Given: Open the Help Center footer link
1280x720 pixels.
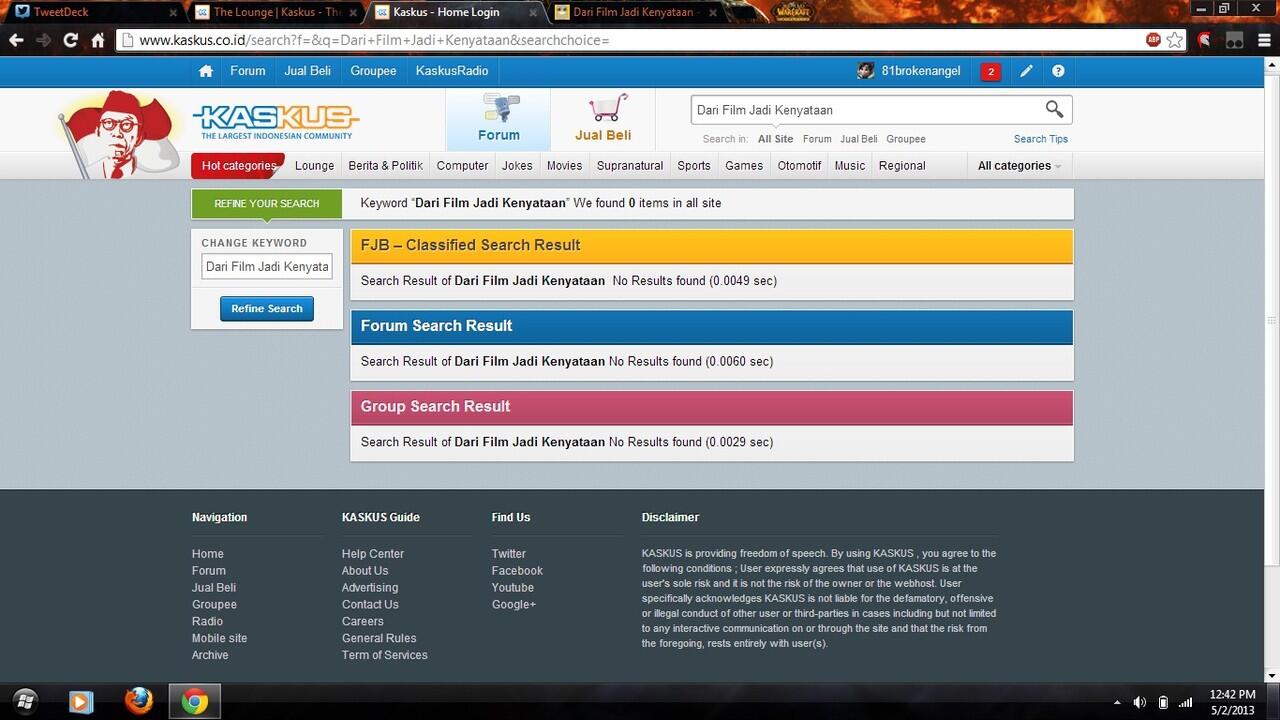Looking at the screenshot, I should 373,554.
